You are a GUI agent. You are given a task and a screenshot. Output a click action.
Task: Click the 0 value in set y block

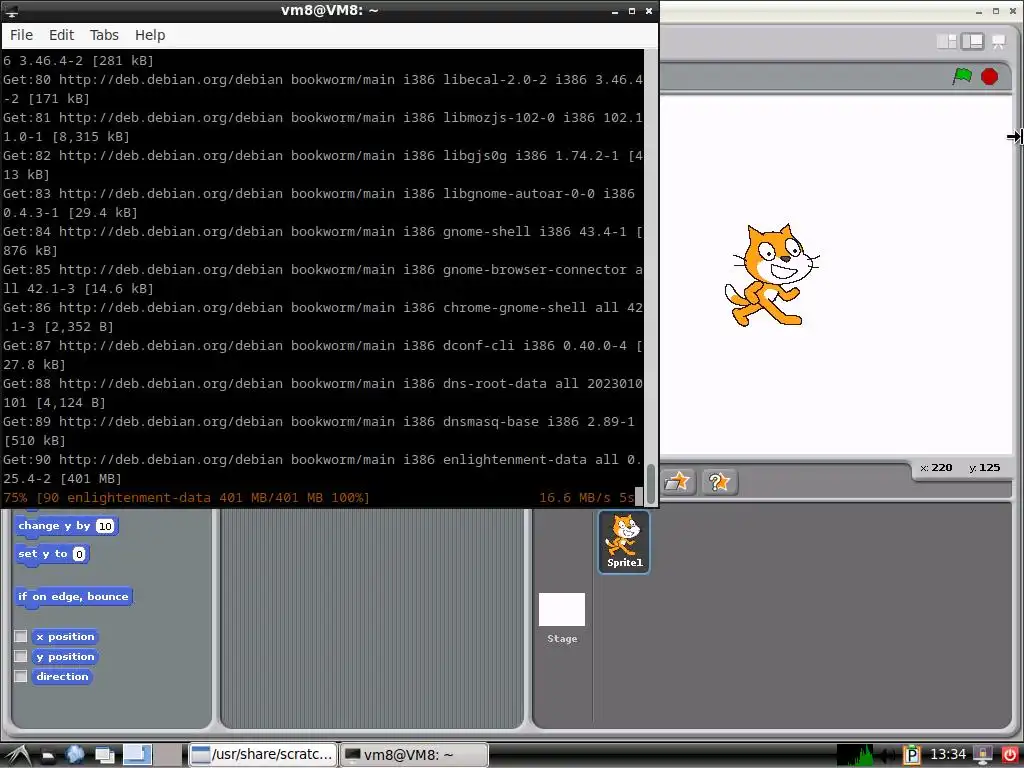pyautogui.click(x=79, y=554)
